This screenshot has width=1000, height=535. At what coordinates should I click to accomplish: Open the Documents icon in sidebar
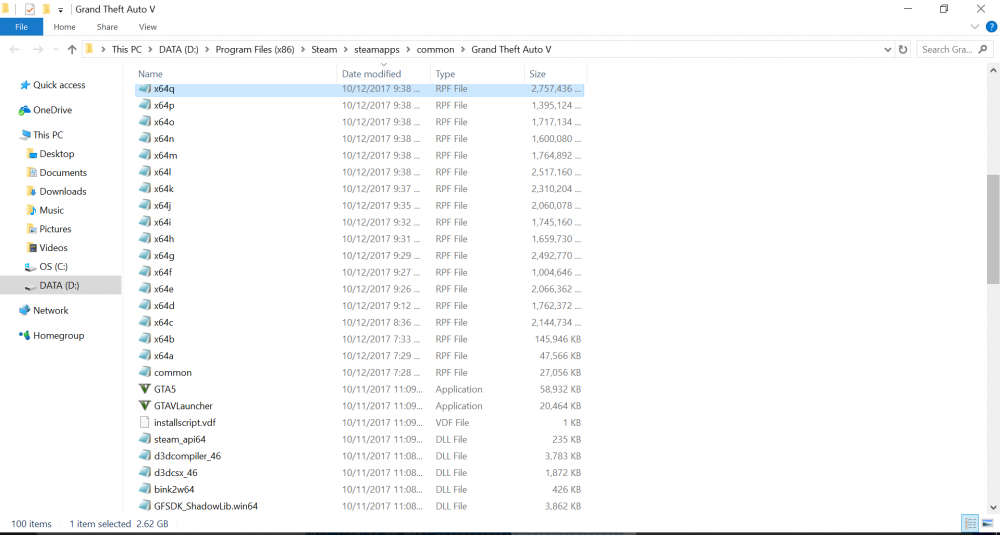point(32,172)
